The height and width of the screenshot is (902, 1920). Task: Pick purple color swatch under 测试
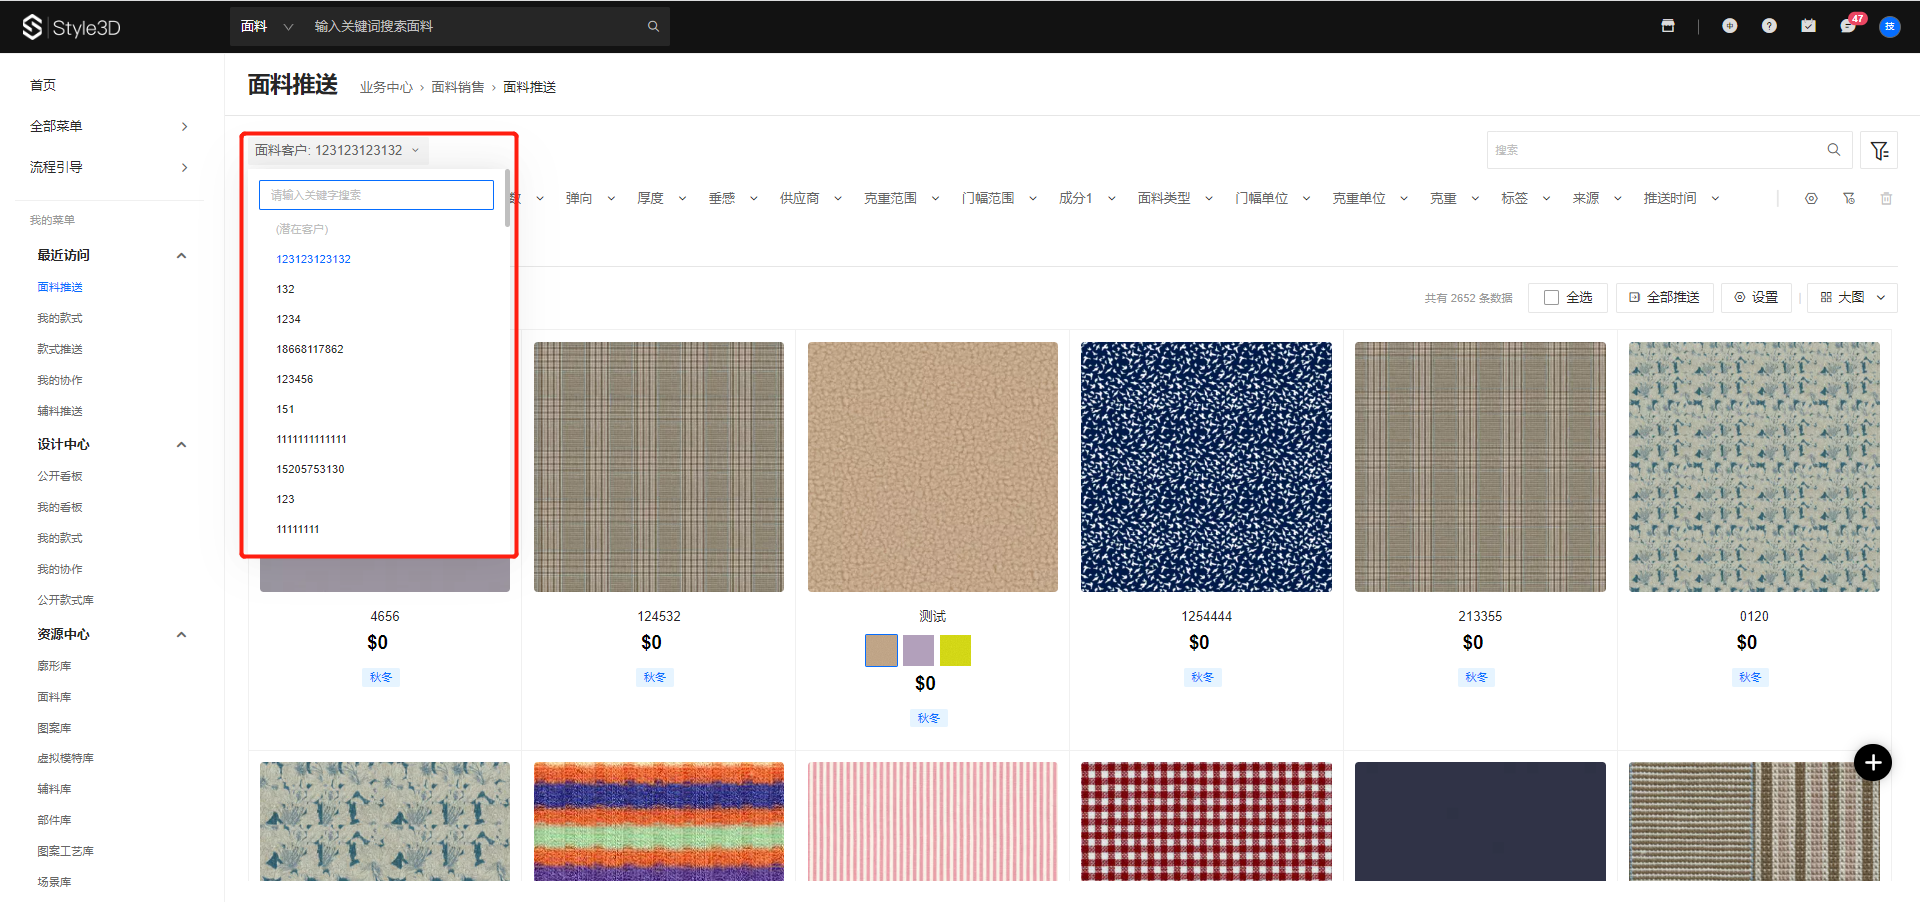point(918,650)
